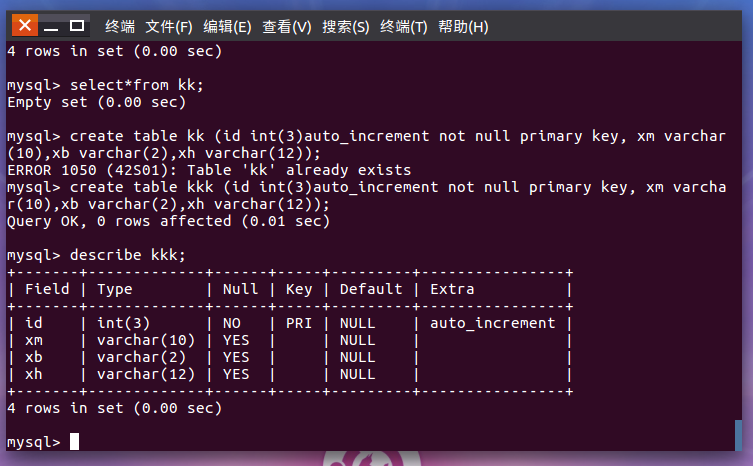Click the Default column header
The image size is (753, 466).
point(371,289)
